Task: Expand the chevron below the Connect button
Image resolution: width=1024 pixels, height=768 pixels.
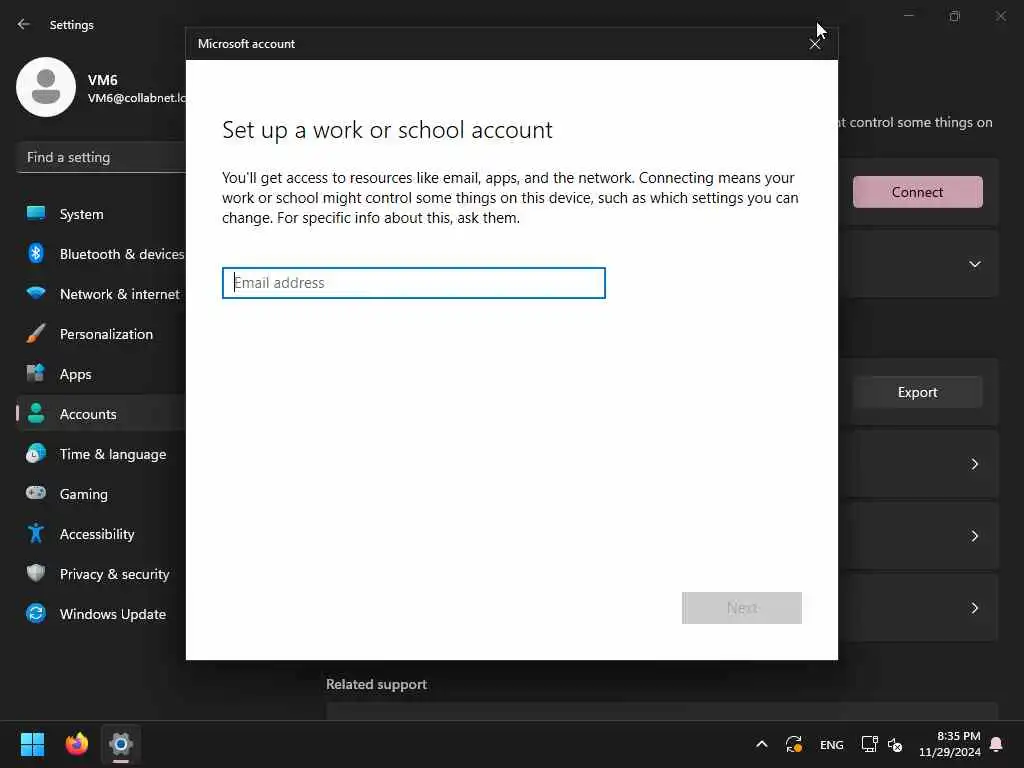Action: (x=974, y=264)
